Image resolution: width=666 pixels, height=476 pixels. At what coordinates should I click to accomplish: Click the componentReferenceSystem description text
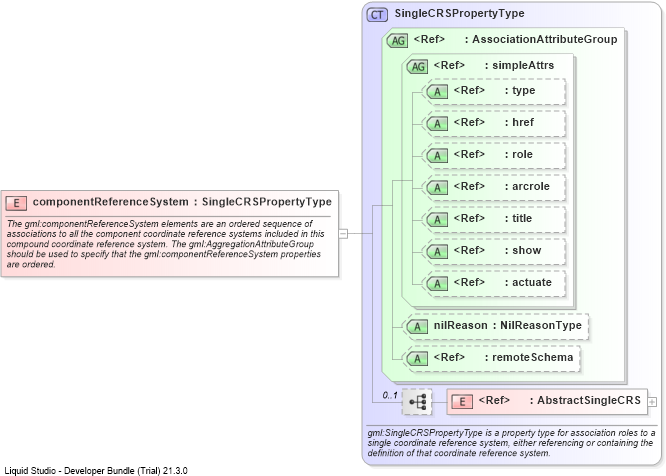pyautogui.click(x=166, y=244)
